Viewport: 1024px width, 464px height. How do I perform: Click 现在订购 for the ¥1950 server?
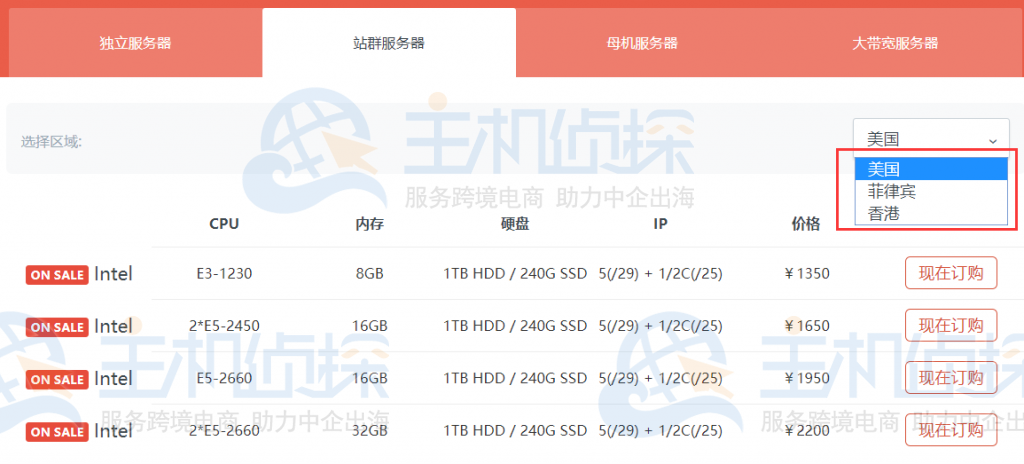[x=950, y=378]
